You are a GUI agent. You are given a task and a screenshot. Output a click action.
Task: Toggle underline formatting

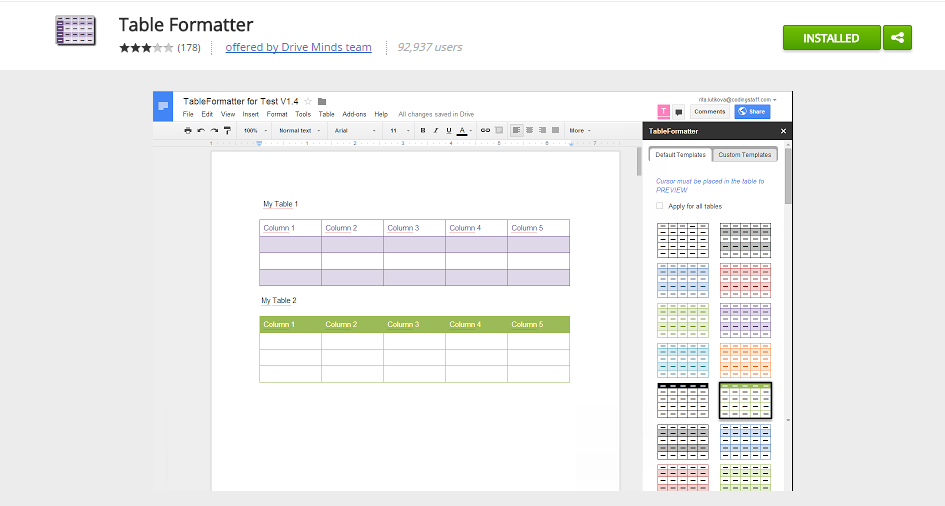(449, 130)
